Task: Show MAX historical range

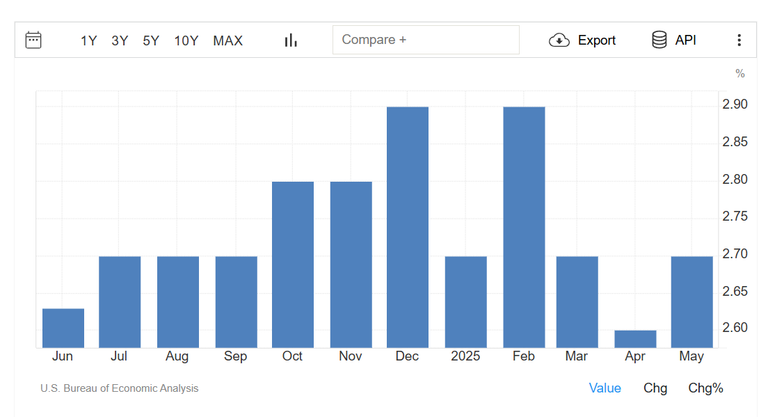Action: pyautogui.click(x=228, y=41)
